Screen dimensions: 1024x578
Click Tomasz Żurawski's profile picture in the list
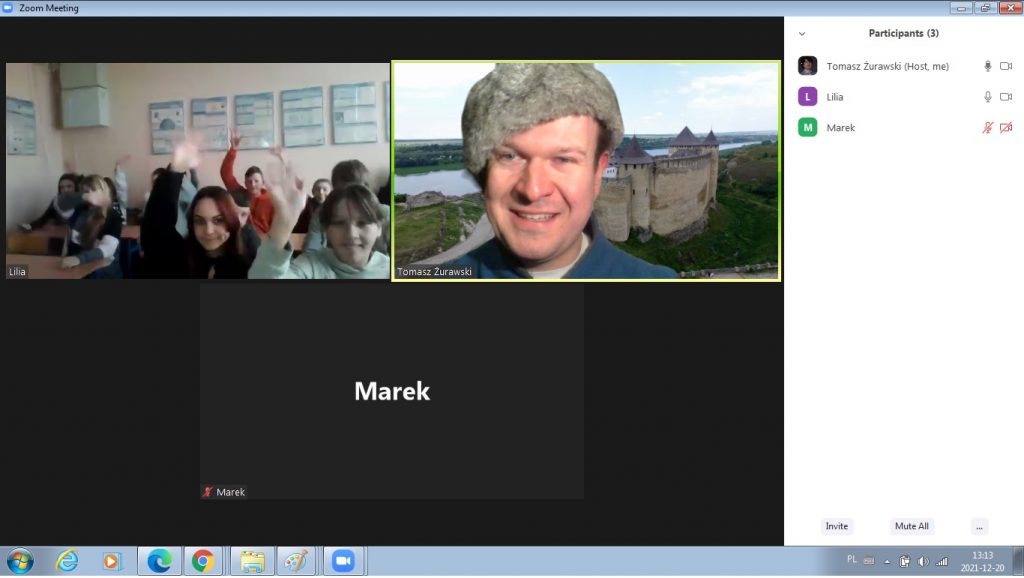click(807, 66)
